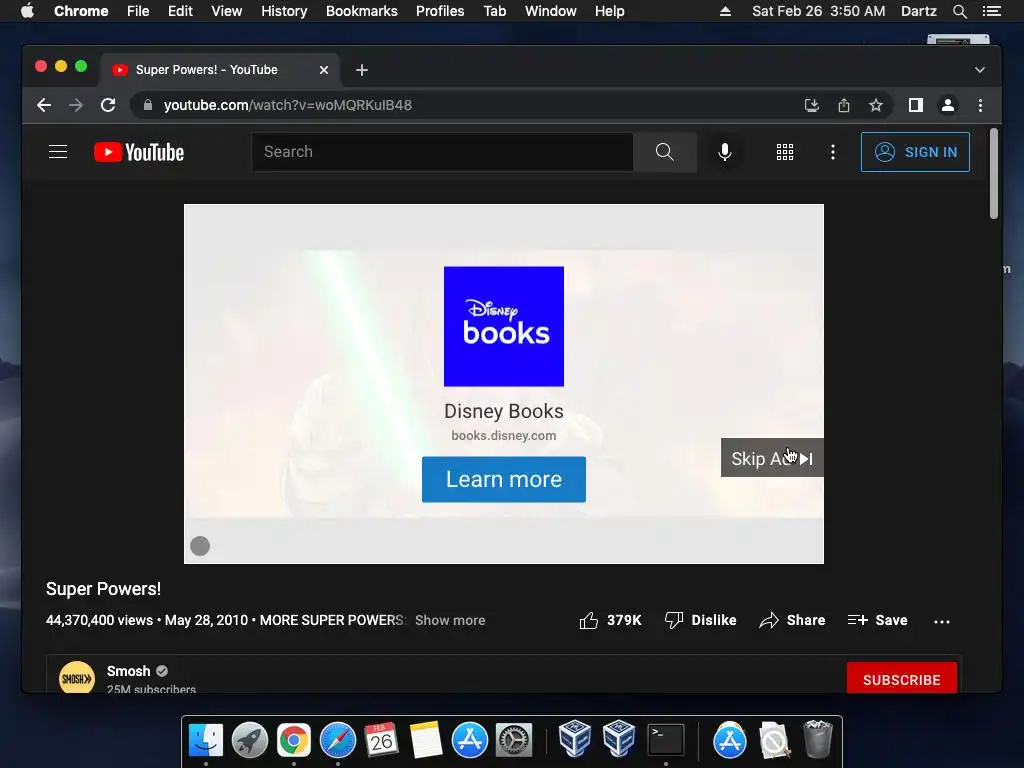The image size is (1024, 768).
Task: Open the Smosh channel name link
Action: (x=128, y=671)
